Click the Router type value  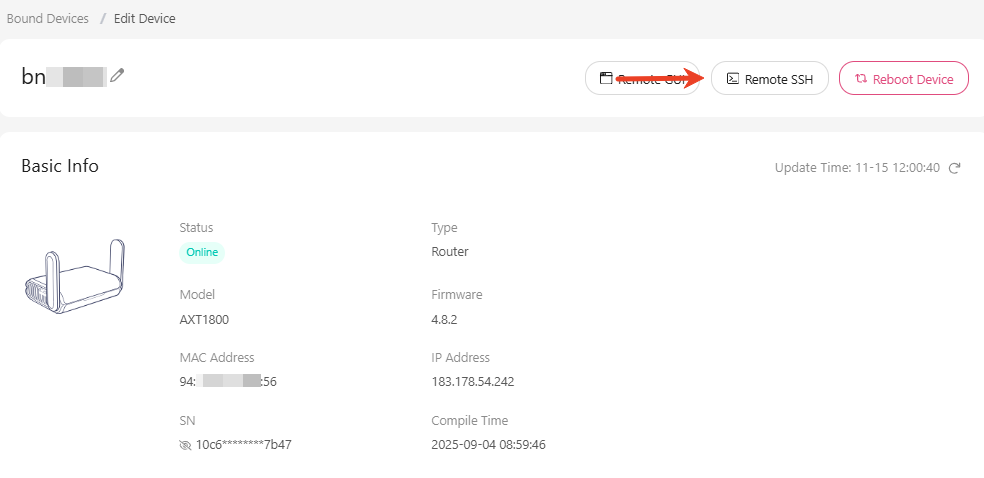point(449,252)
